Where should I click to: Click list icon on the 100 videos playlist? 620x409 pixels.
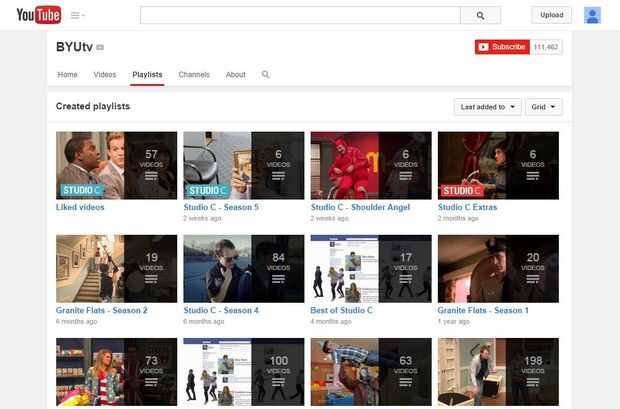278,382
